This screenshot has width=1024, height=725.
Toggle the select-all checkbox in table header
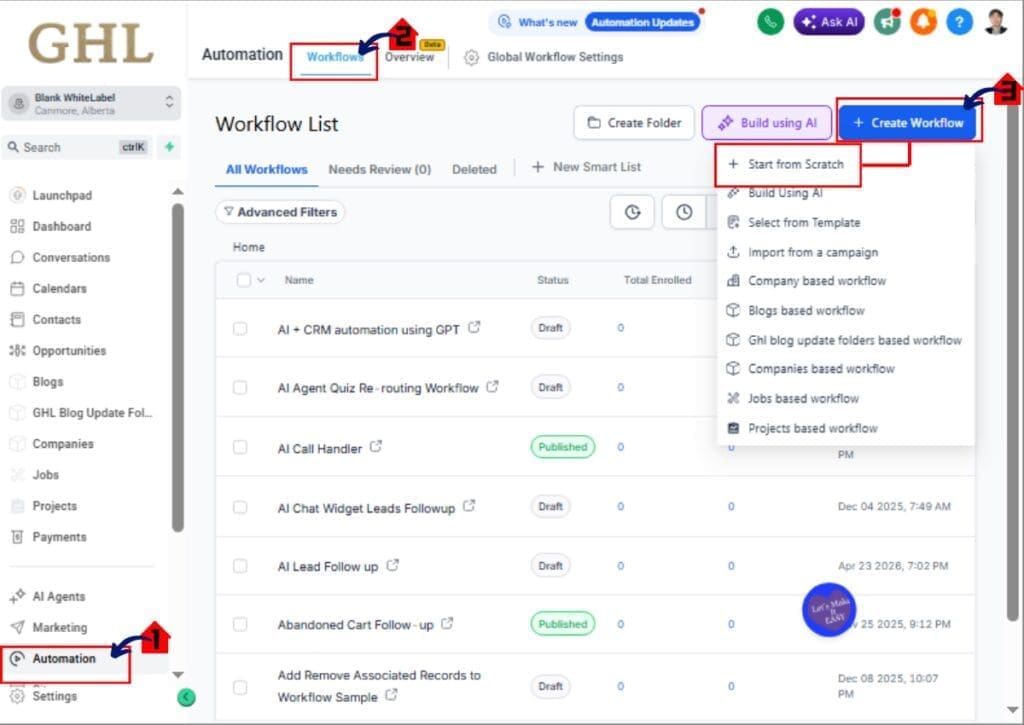coord(244,280)
